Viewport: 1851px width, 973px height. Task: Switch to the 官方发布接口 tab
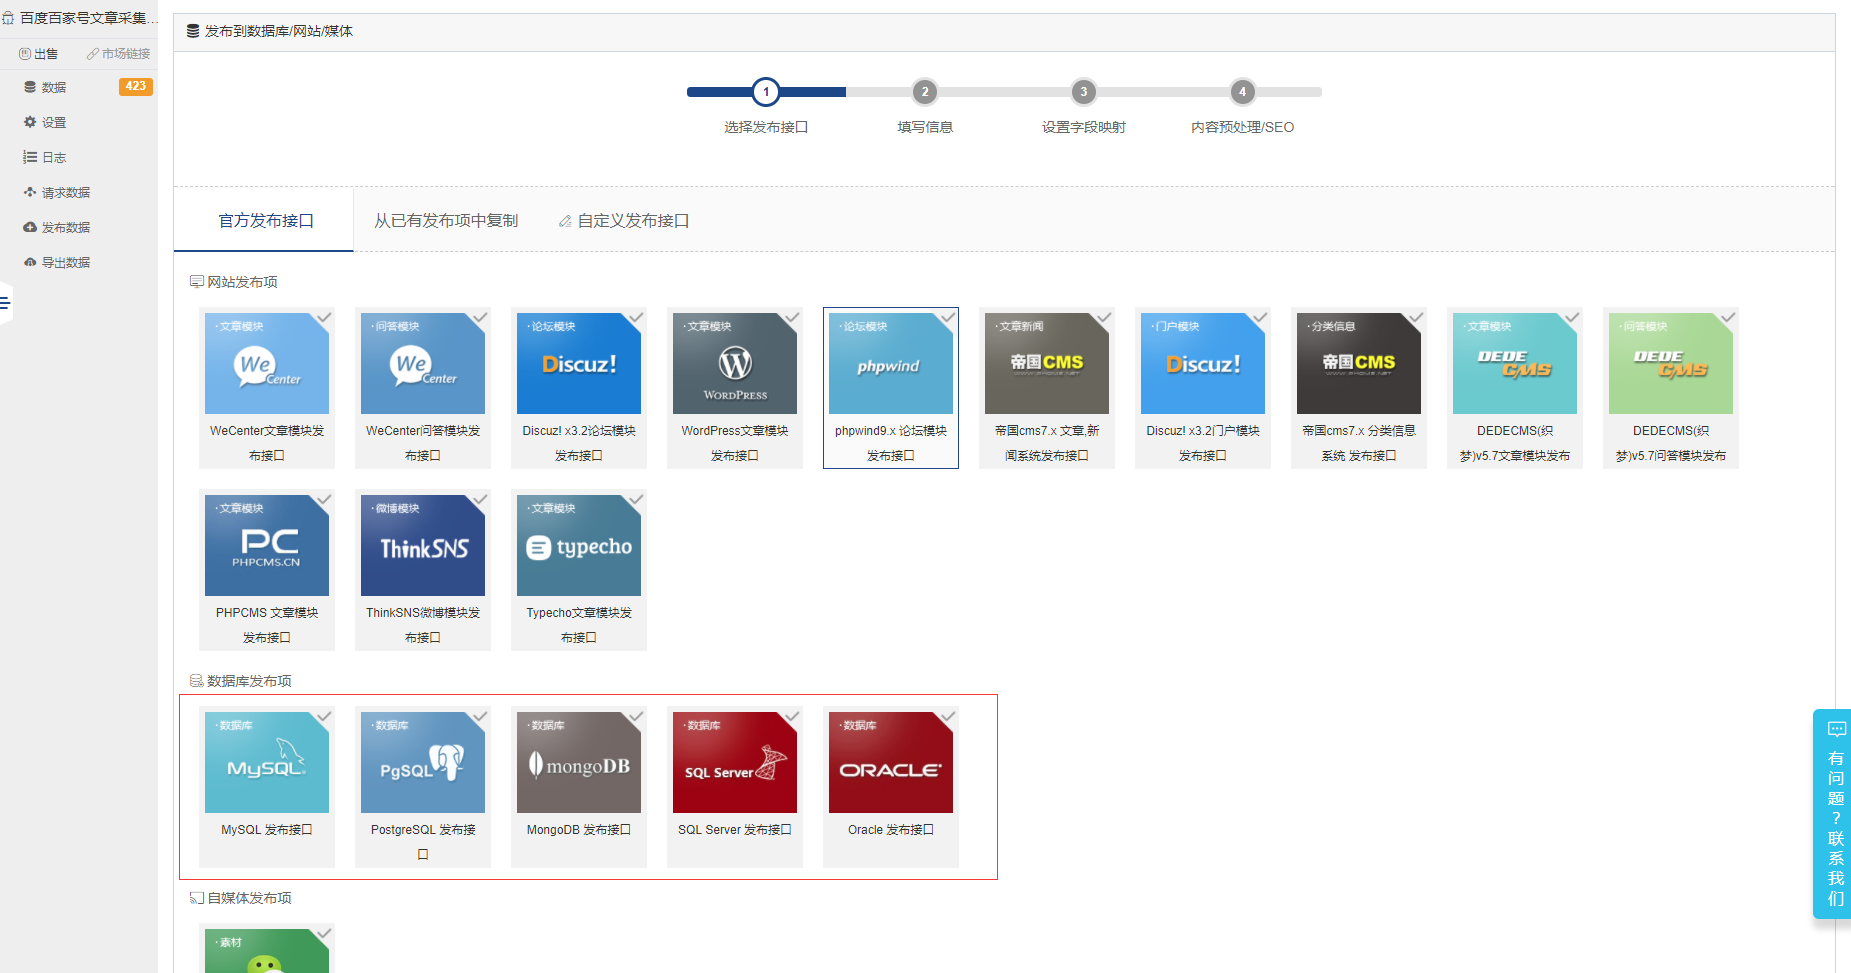click(266, 220)
